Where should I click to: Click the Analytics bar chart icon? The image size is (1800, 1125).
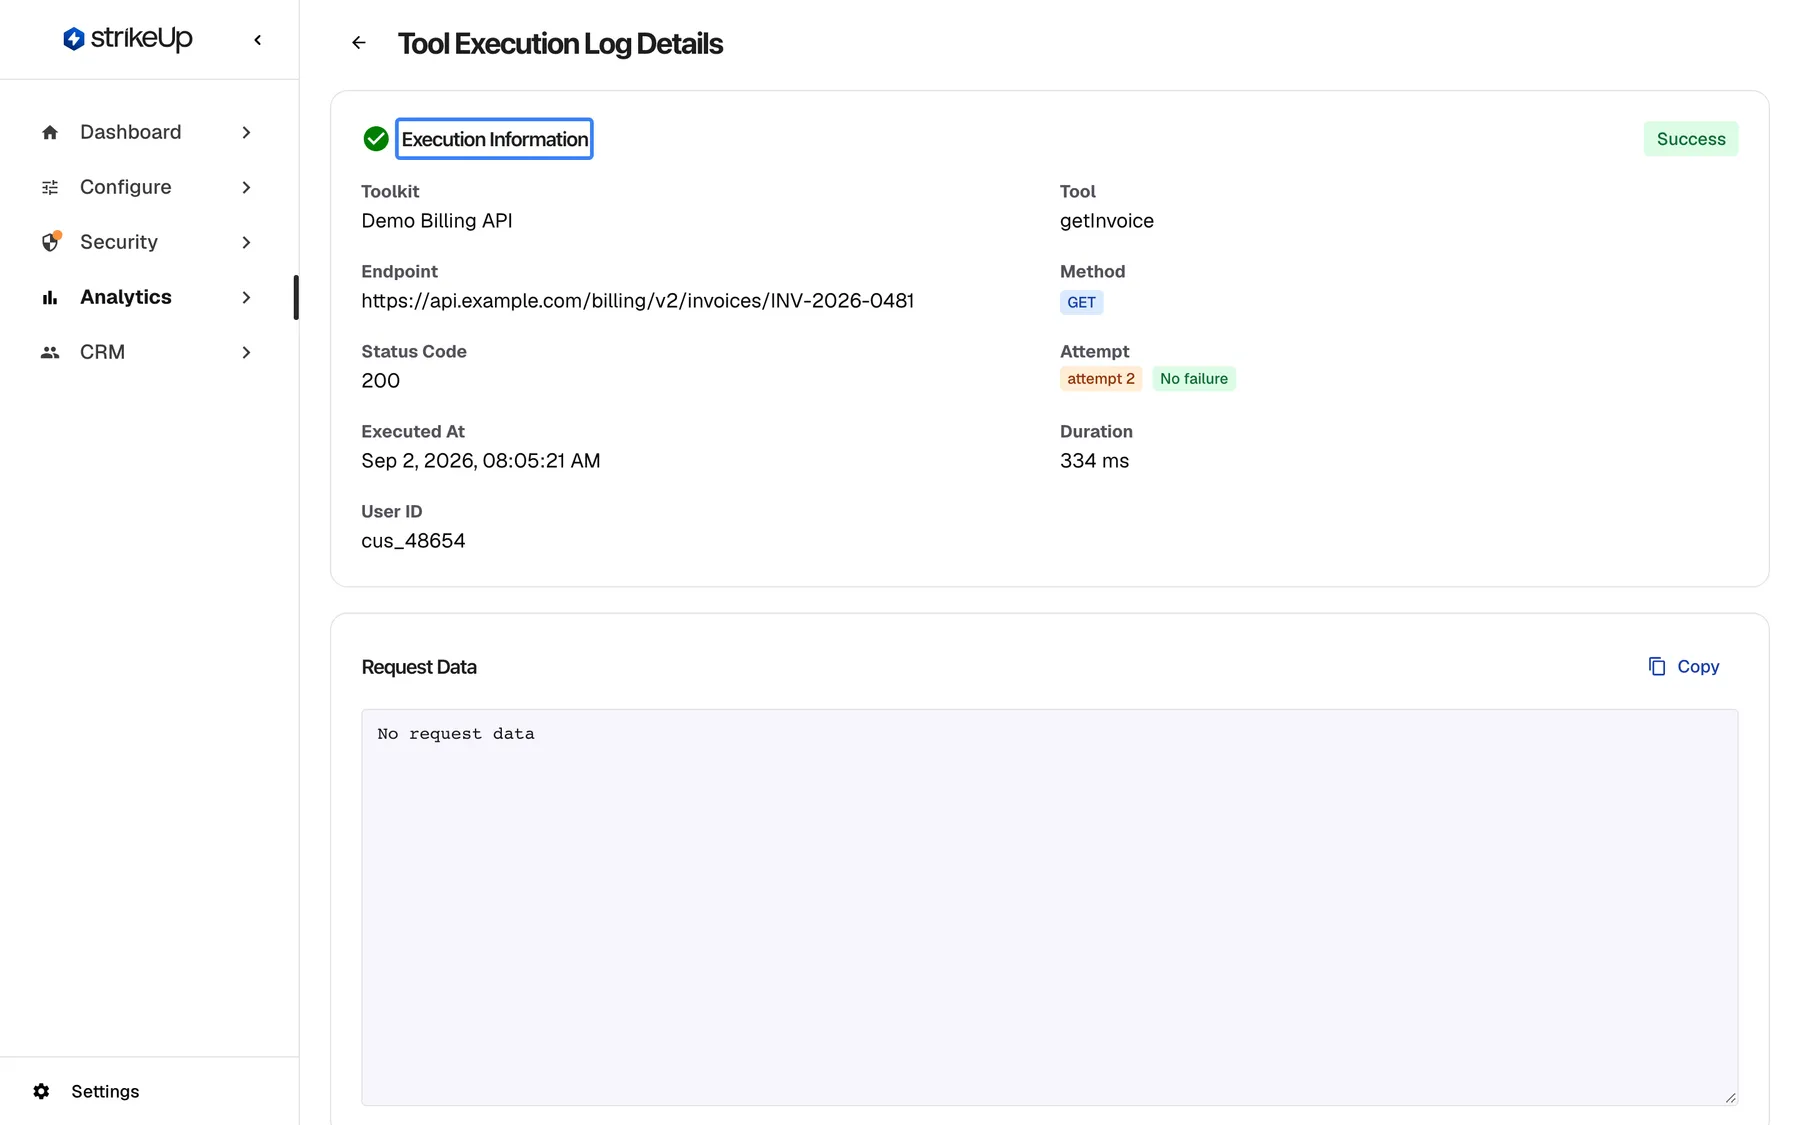pos(50,297)
